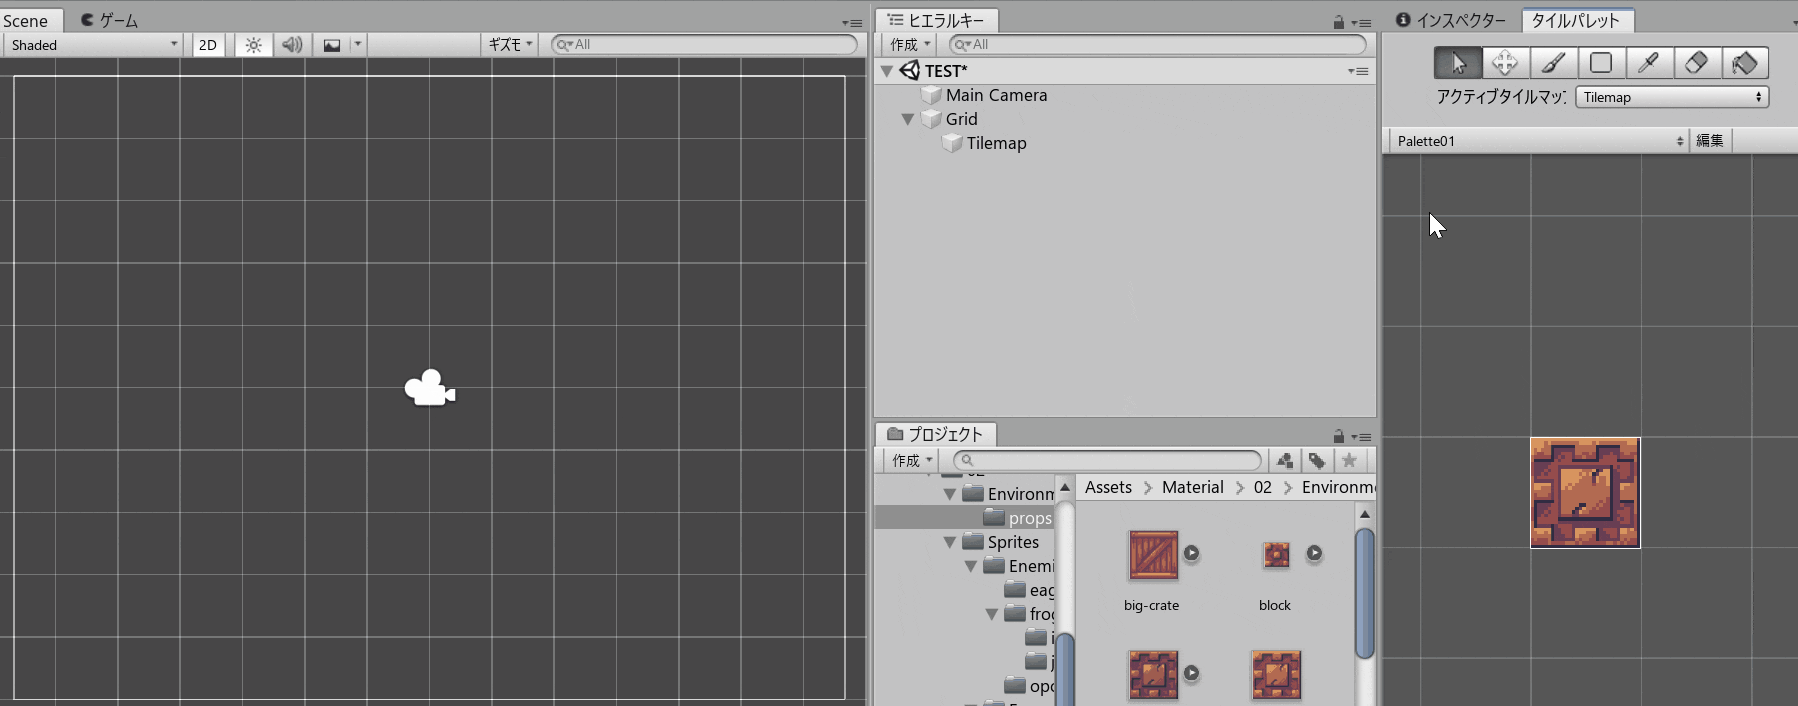The height and width of the screenshot is (706, 1798).
Task: Save project search star icon
Action: [x=1349, y=460]
